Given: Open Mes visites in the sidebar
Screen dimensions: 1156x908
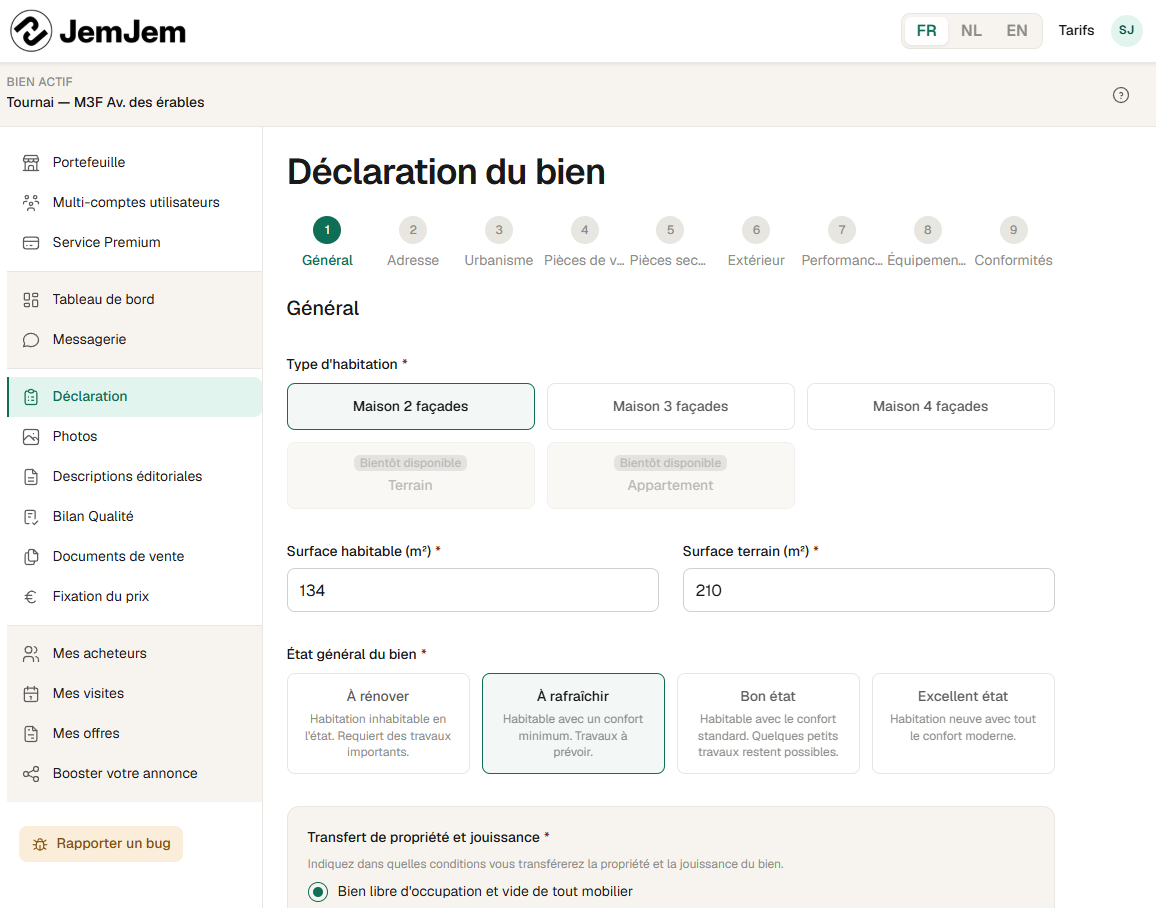Looking at the screenshot, I should pyautogui.click(x=134, y=694).
